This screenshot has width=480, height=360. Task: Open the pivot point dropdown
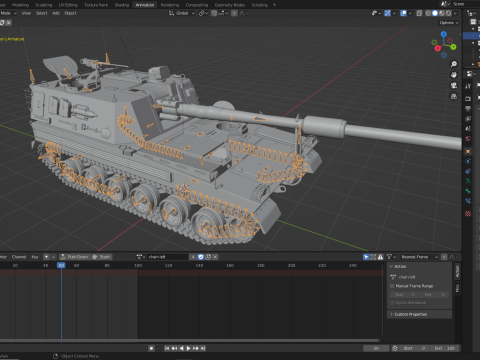point(203,13)
